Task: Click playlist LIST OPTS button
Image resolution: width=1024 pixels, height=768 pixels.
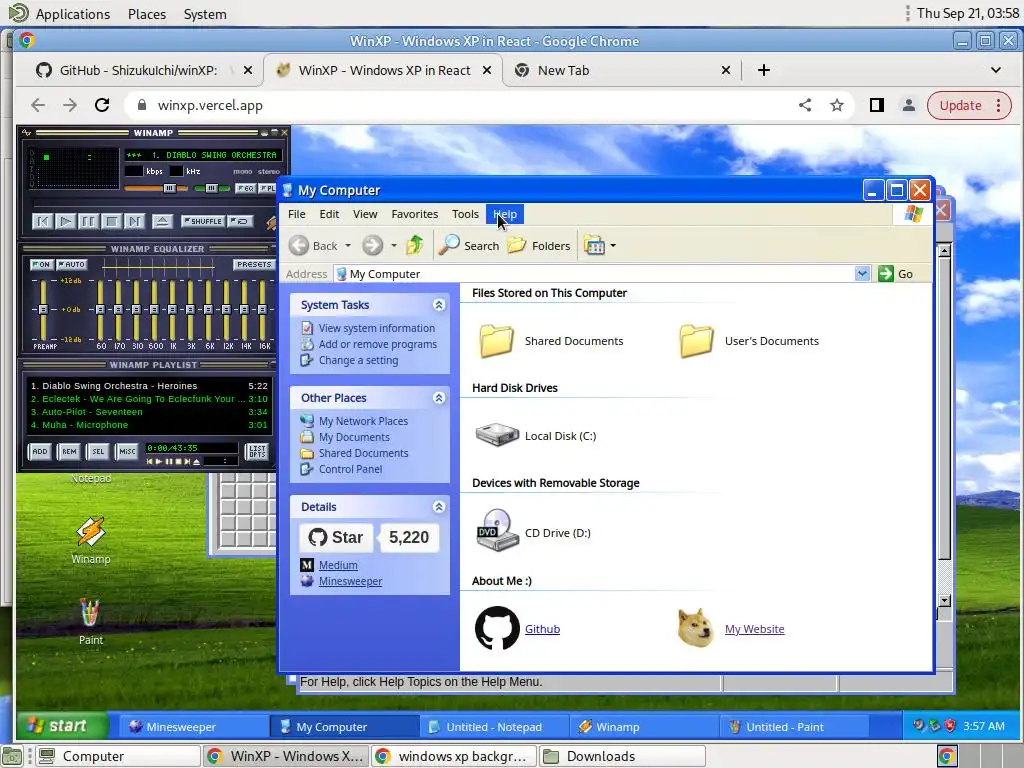Action: [x=257, y=451]
